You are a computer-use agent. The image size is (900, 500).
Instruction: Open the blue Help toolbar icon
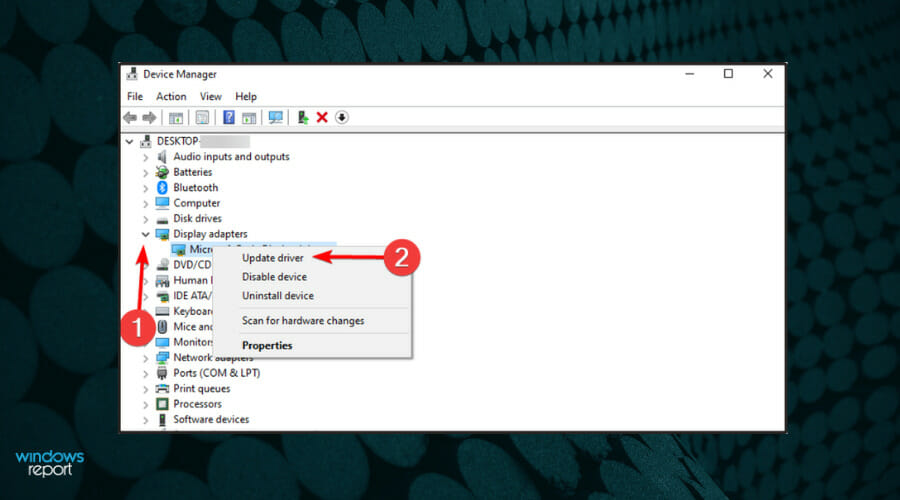point(228,118)
